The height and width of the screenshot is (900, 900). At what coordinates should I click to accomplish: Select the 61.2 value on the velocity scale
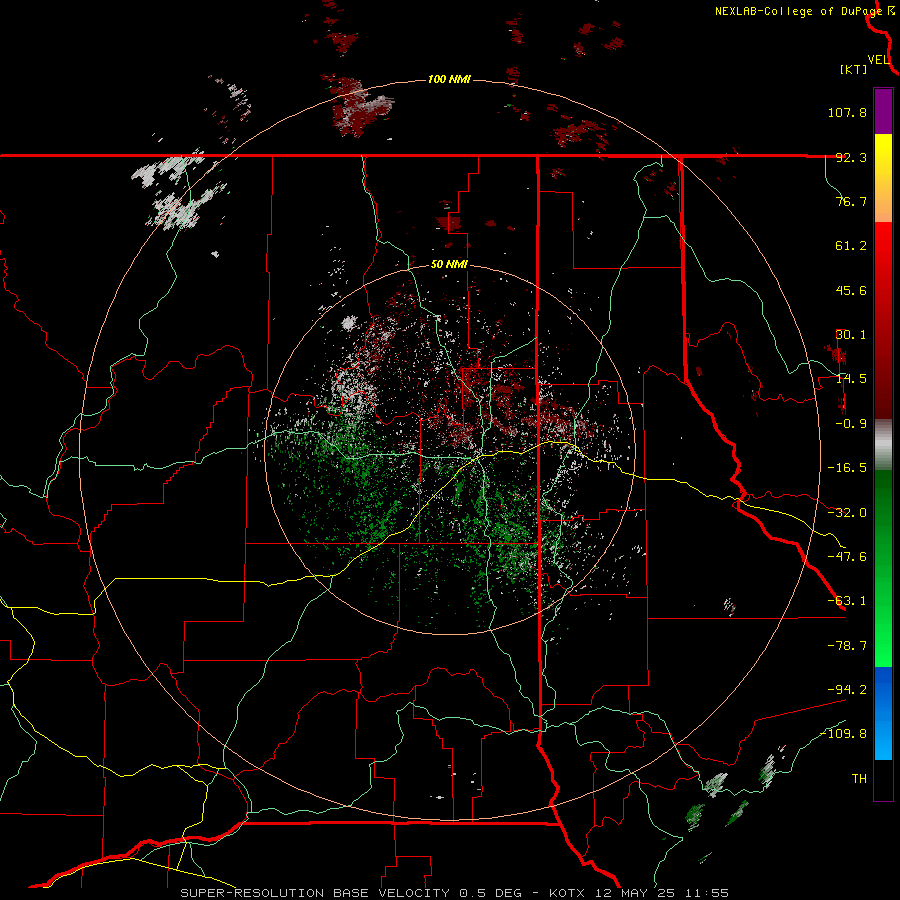pos(851,246)
